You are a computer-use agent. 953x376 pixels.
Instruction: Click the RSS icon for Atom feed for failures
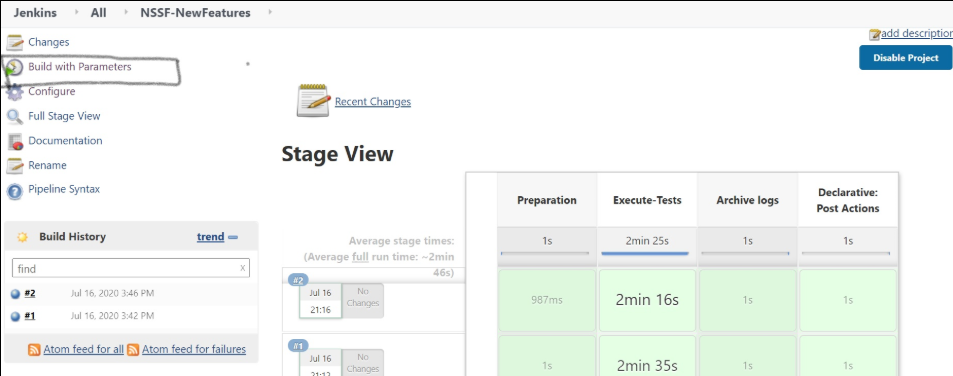coord(133,350)
